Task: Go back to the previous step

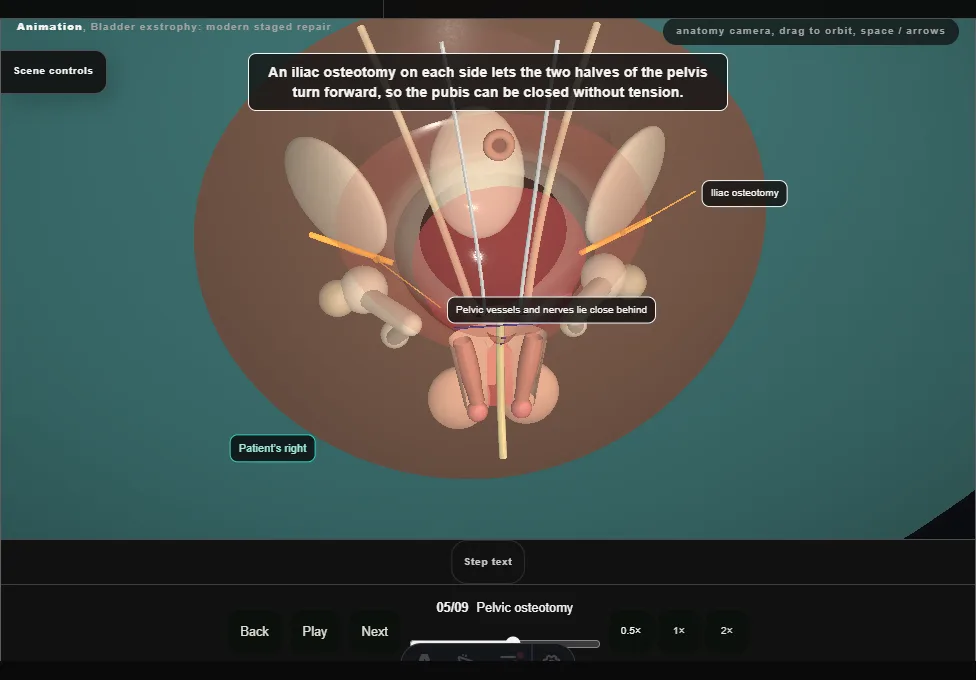Action: pyautogui.click(x=255, y=631)
